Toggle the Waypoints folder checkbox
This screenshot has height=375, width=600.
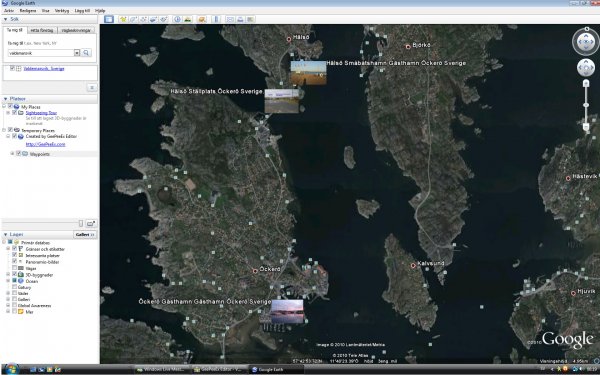tap(18, 154)
